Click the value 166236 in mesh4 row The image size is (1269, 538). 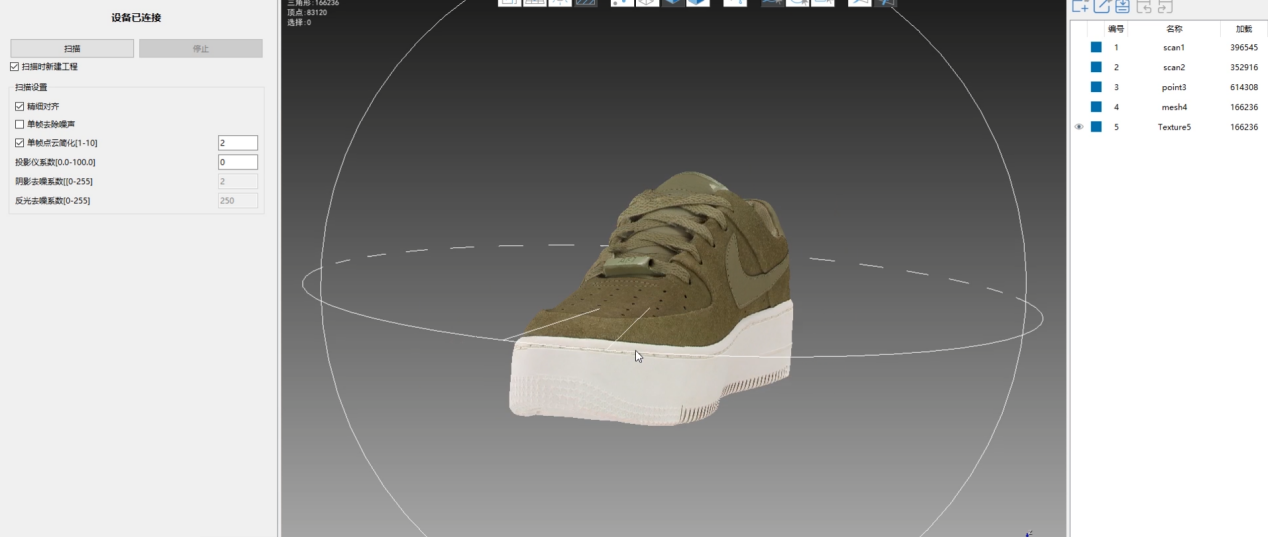(1244, 107)
